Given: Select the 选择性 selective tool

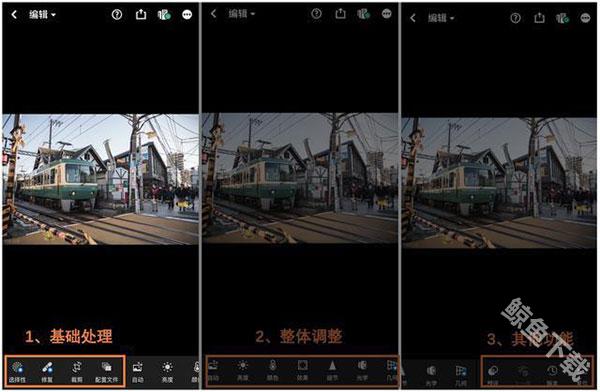Looking at the screenshot, I should coord(17,372).
